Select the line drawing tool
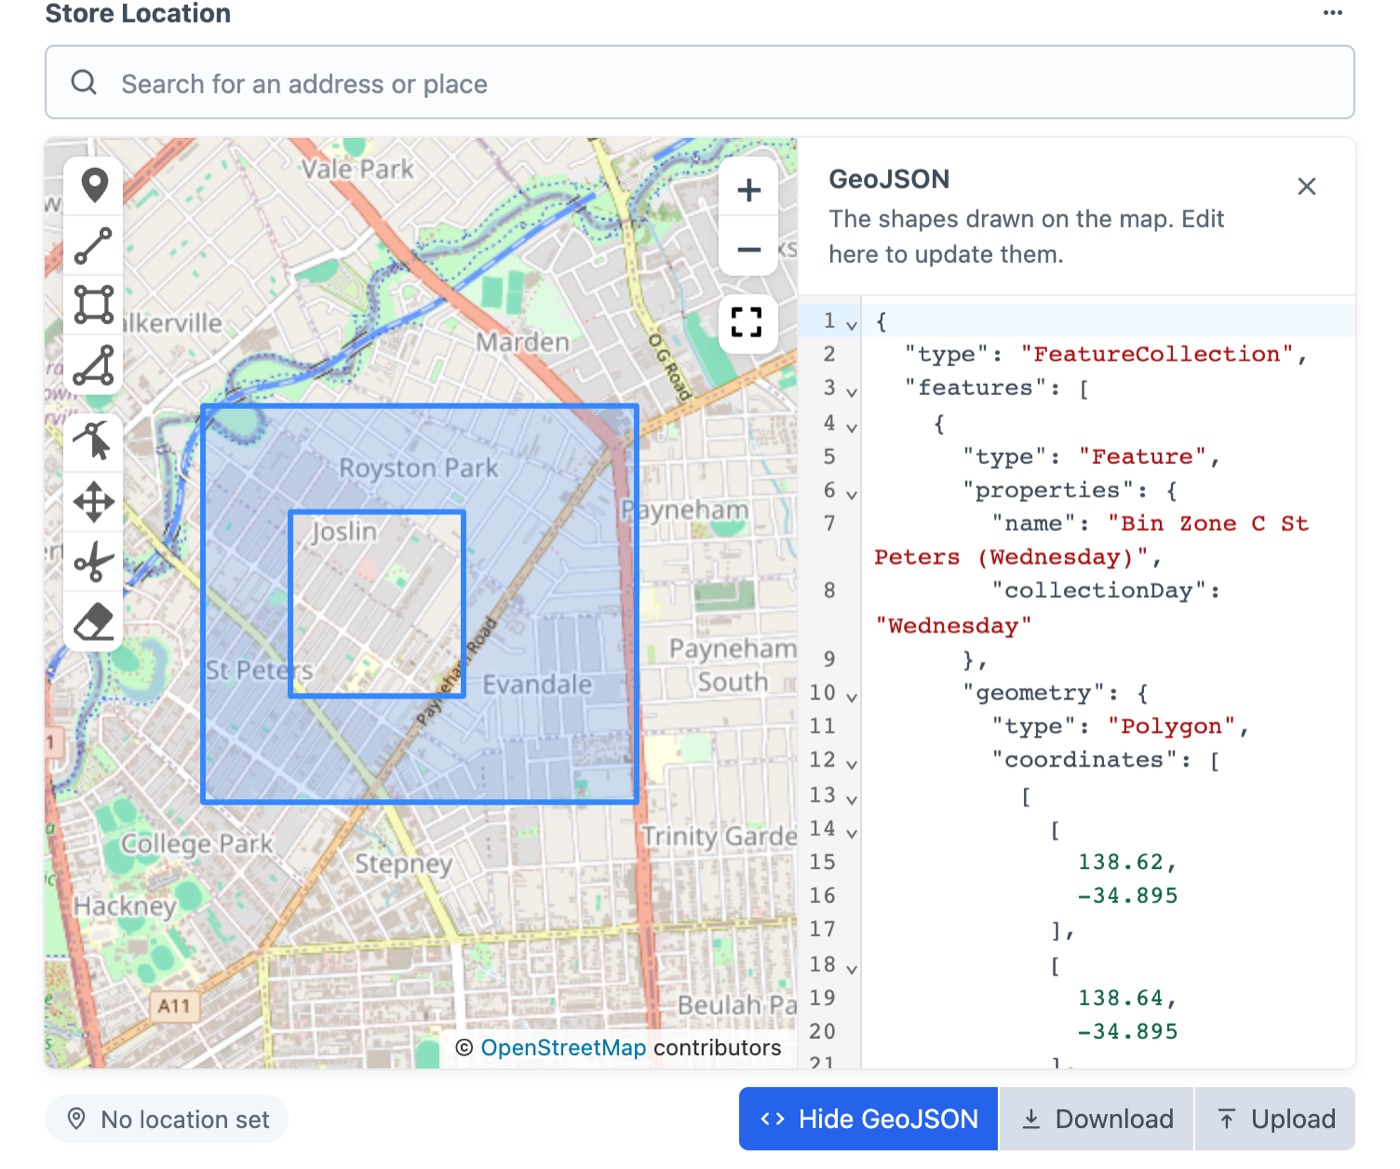 94,246
